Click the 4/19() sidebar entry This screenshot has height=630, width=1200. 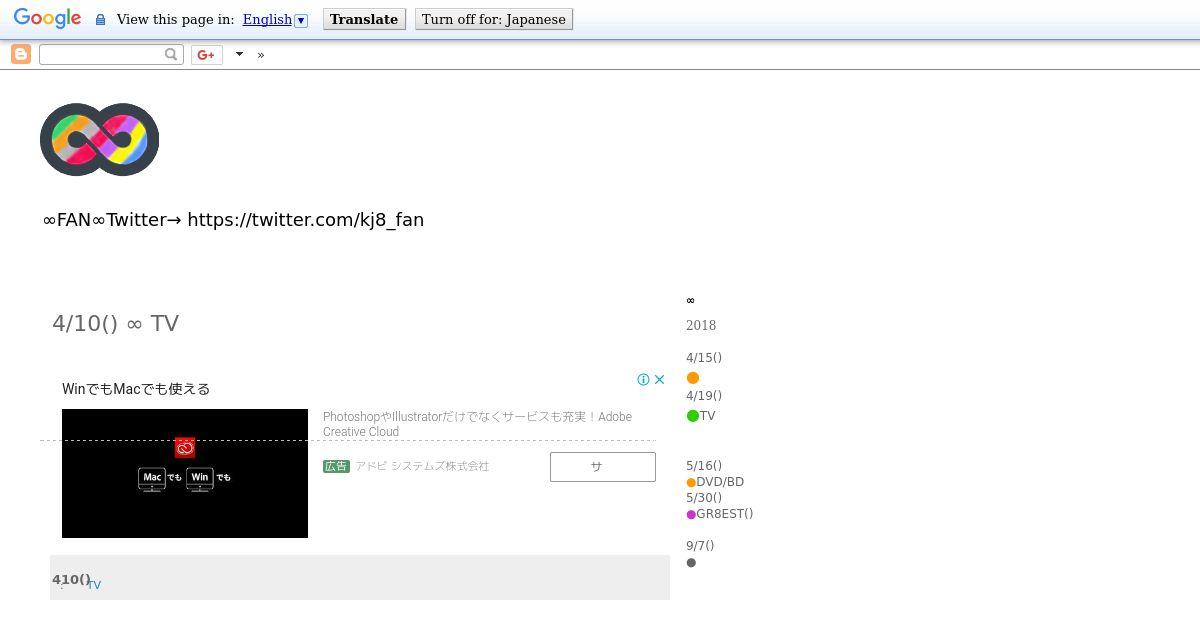click(x=704, y=396)
